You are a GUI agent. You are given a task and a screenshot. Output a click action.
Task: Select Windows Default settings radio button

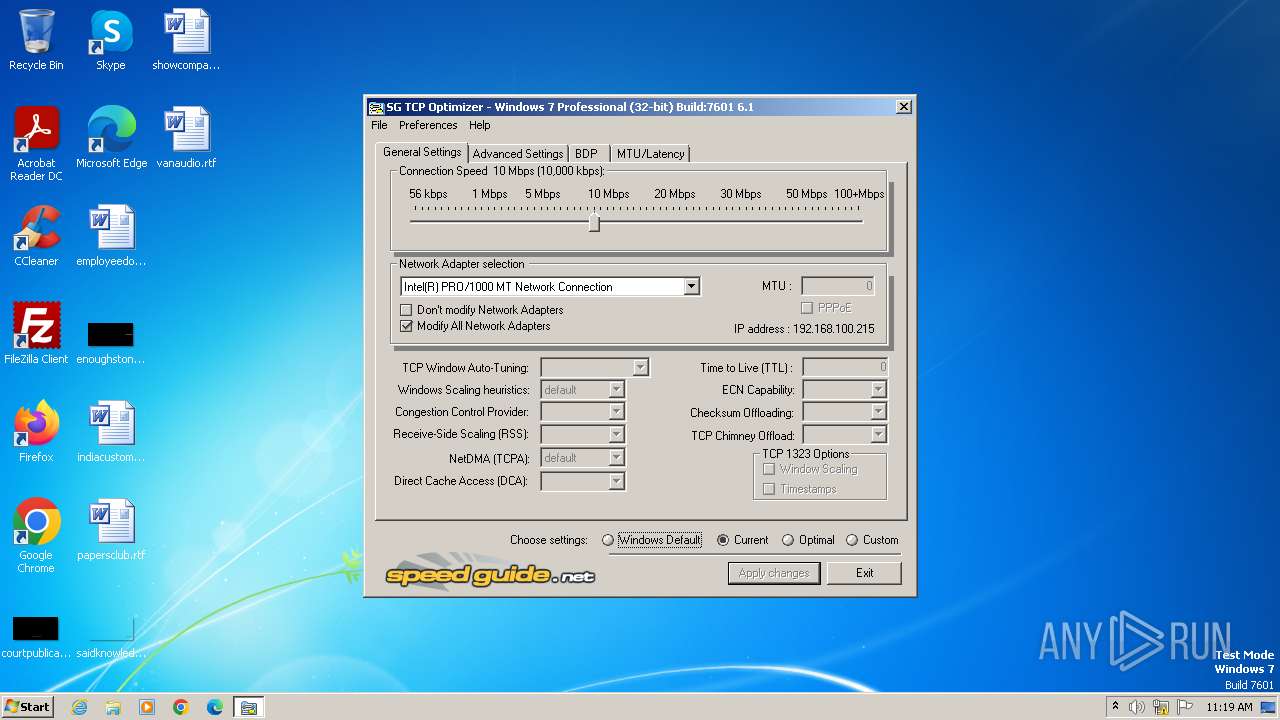pyautogui.click(x=608, y=540)
